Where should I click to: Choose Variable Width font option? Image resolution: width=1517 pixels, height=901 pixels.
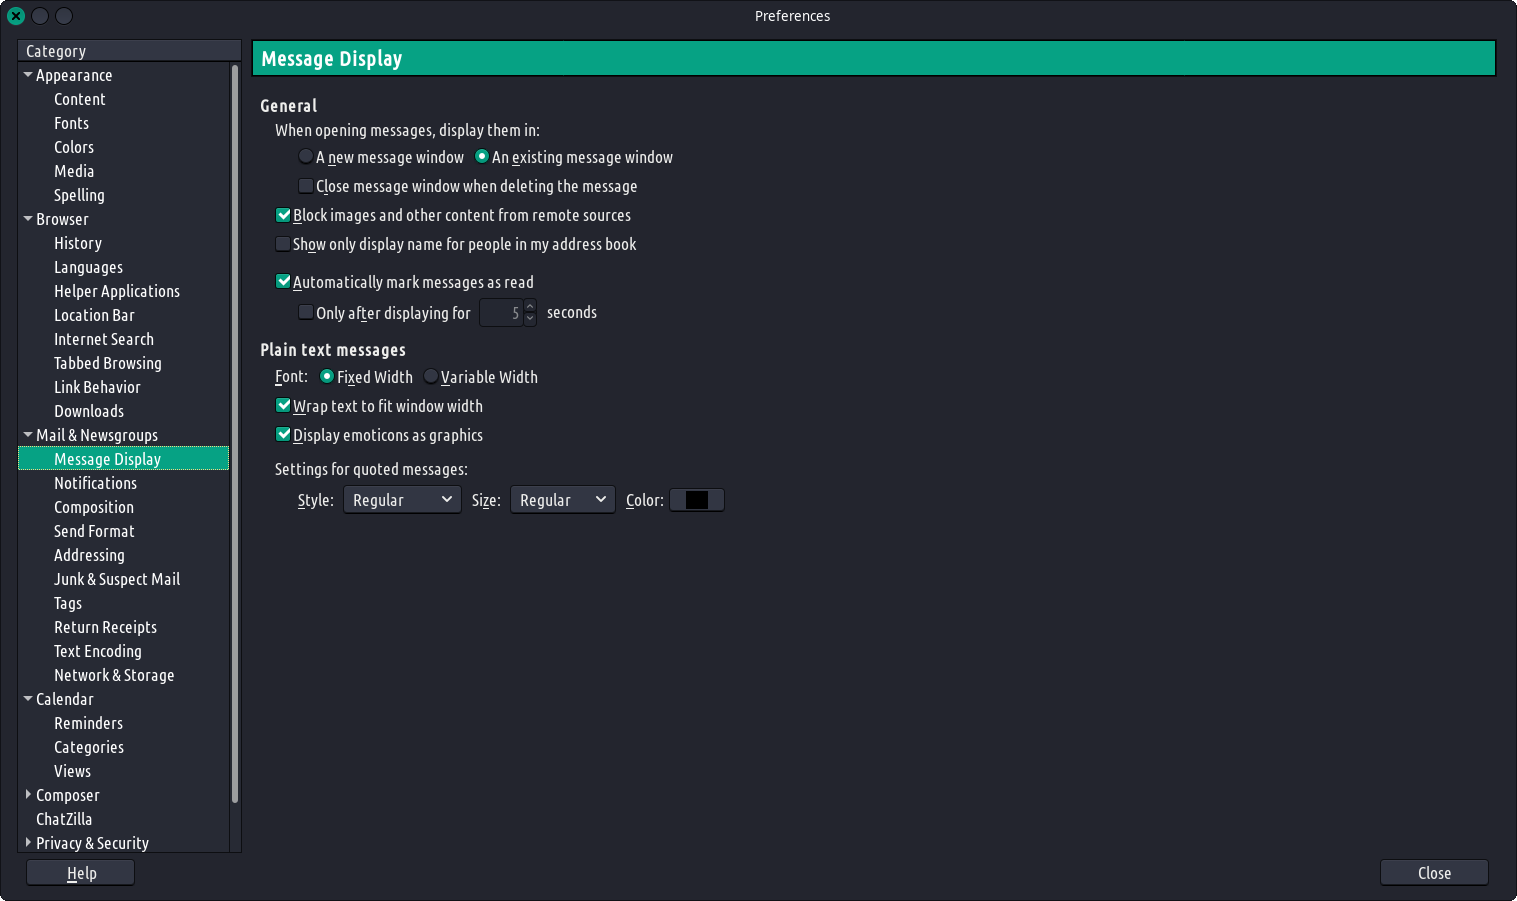click(x=431, y=377)
